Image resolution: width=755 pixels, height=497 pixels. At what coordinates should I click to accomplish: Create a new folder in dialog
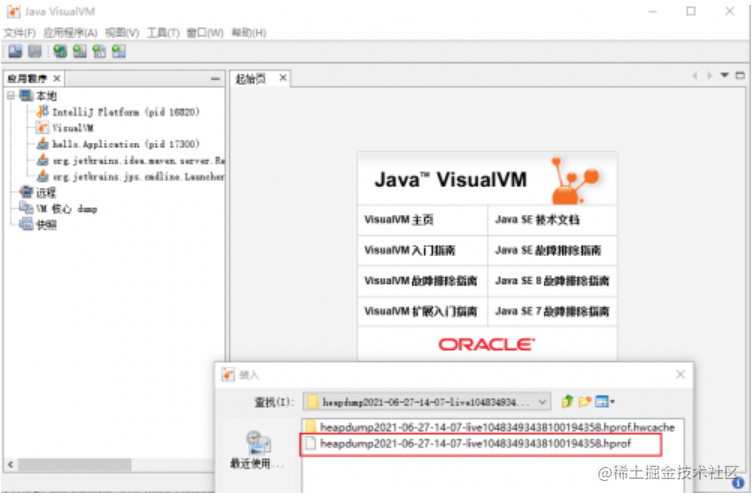[x=585, y=401]
